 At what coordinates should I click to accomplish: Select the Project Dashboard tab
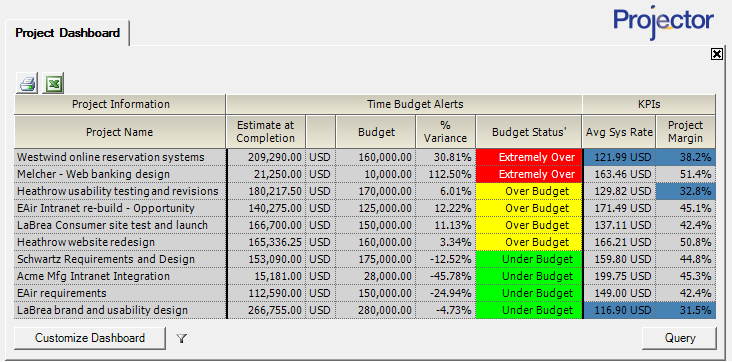coord(68,33)
